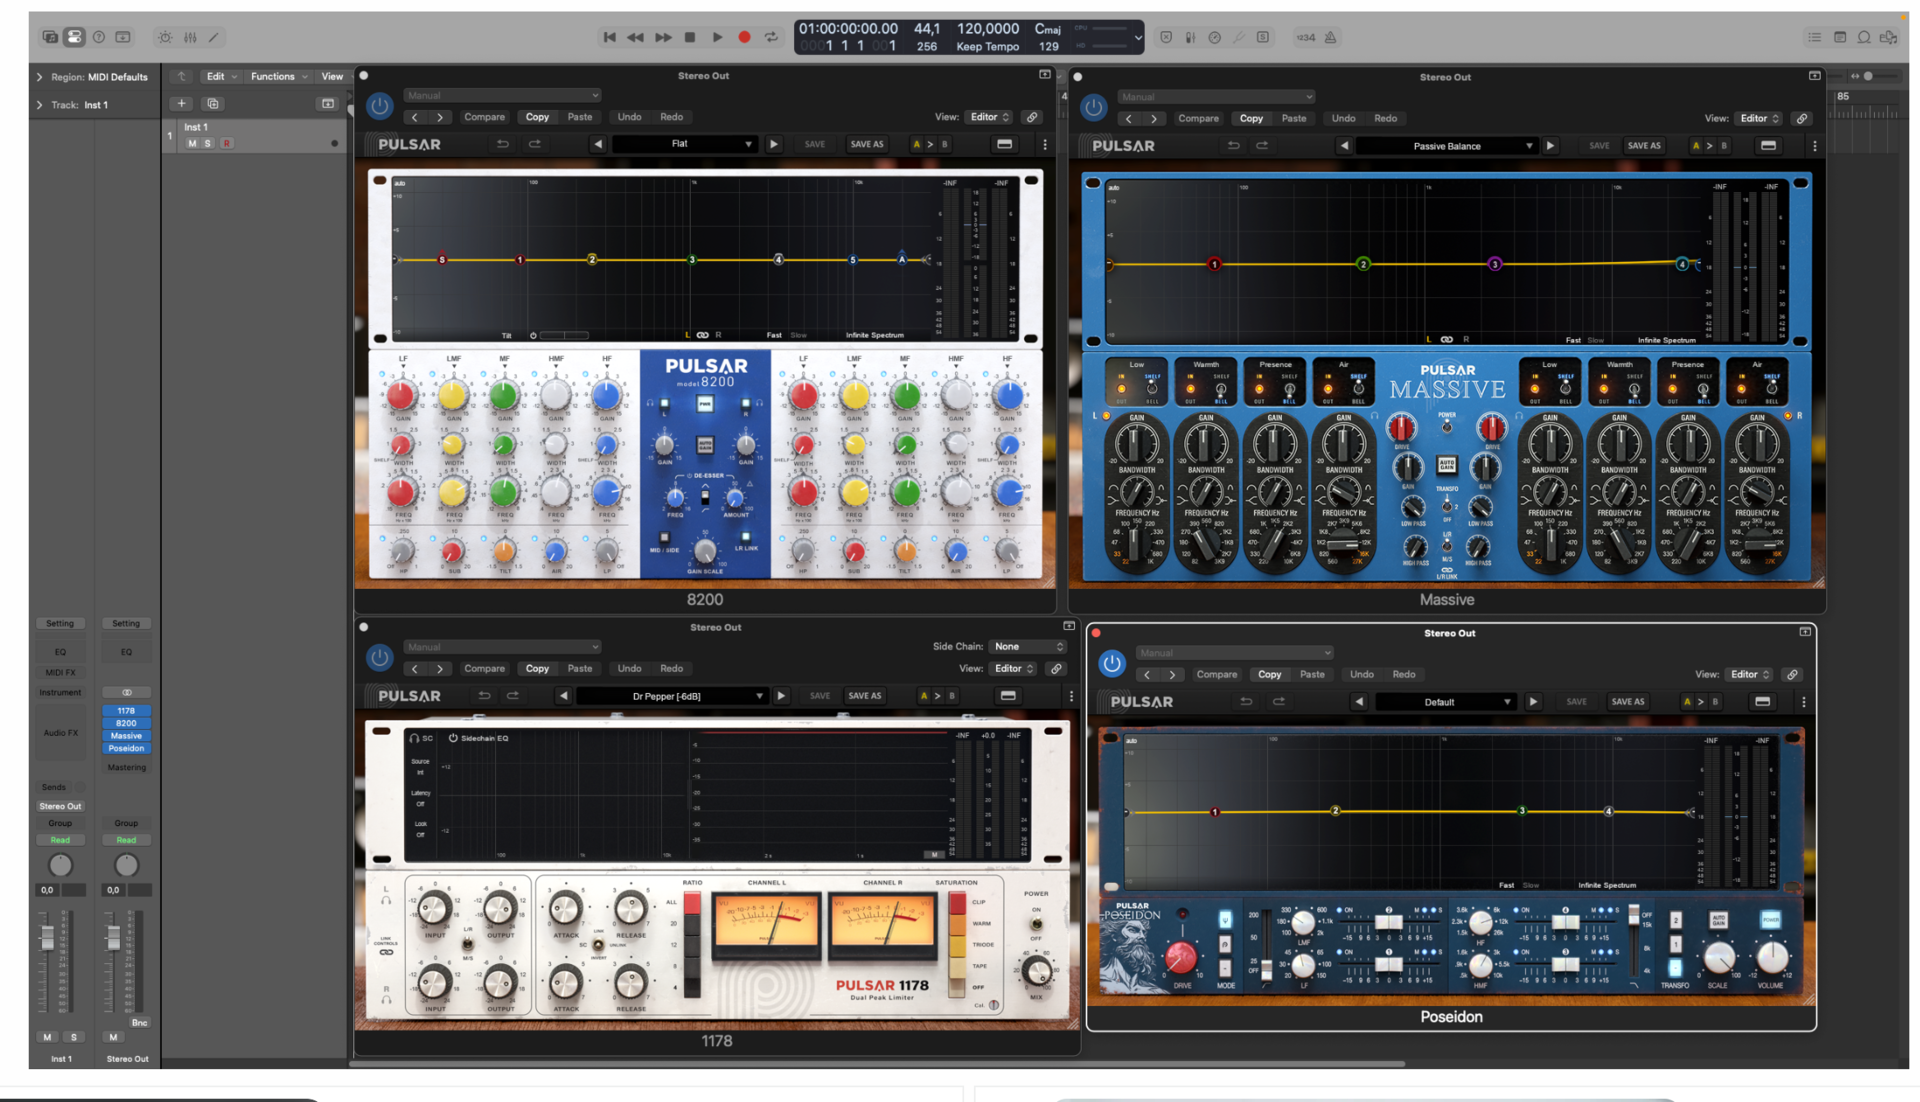Click the Fast Forward transport button

point(663,37)
